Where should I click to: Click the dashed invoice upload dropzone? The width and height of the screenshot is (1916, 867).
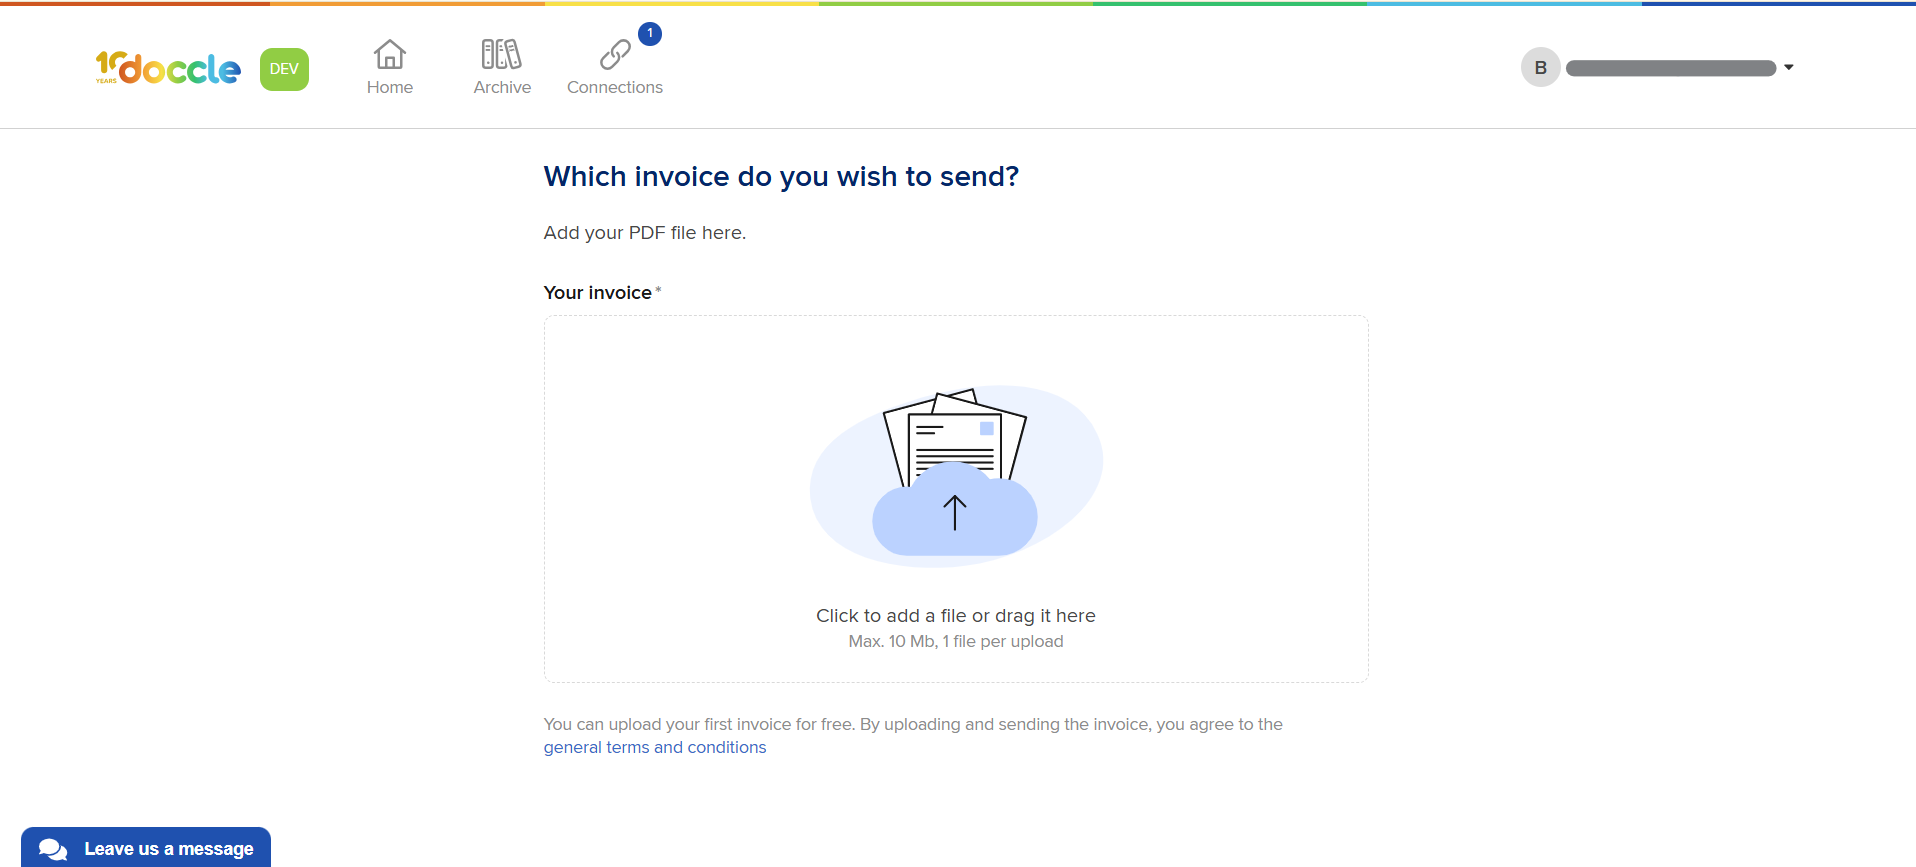[x=956, y=499]
